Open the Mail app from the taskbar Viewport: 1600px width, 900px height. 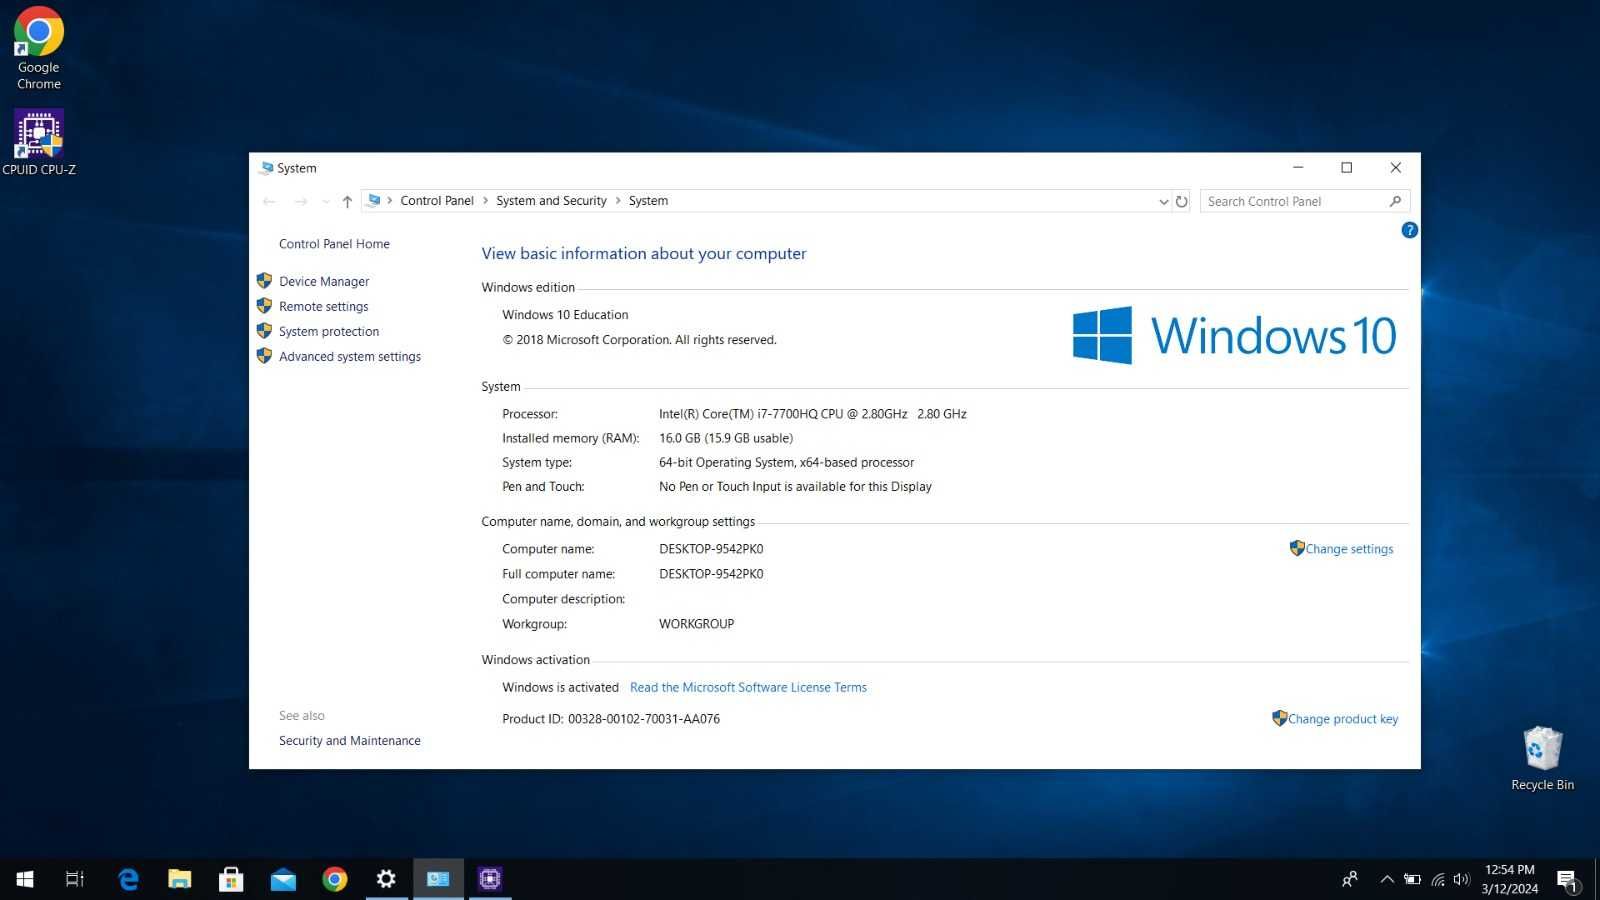point(283,879)
